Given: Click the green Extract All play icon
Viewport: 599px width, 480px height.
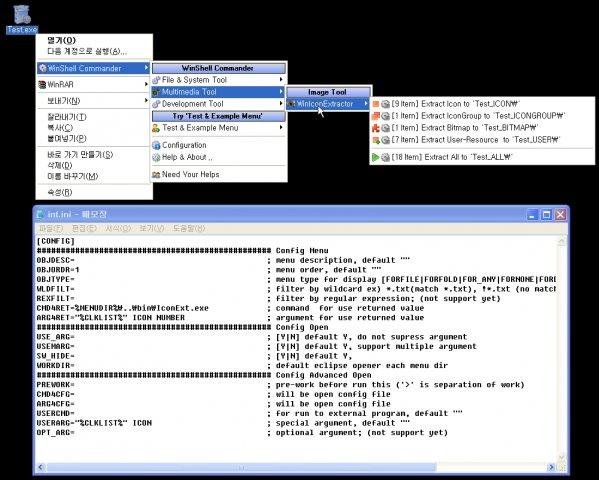Looking at the screenshot, I should click(x=376, y=157).
